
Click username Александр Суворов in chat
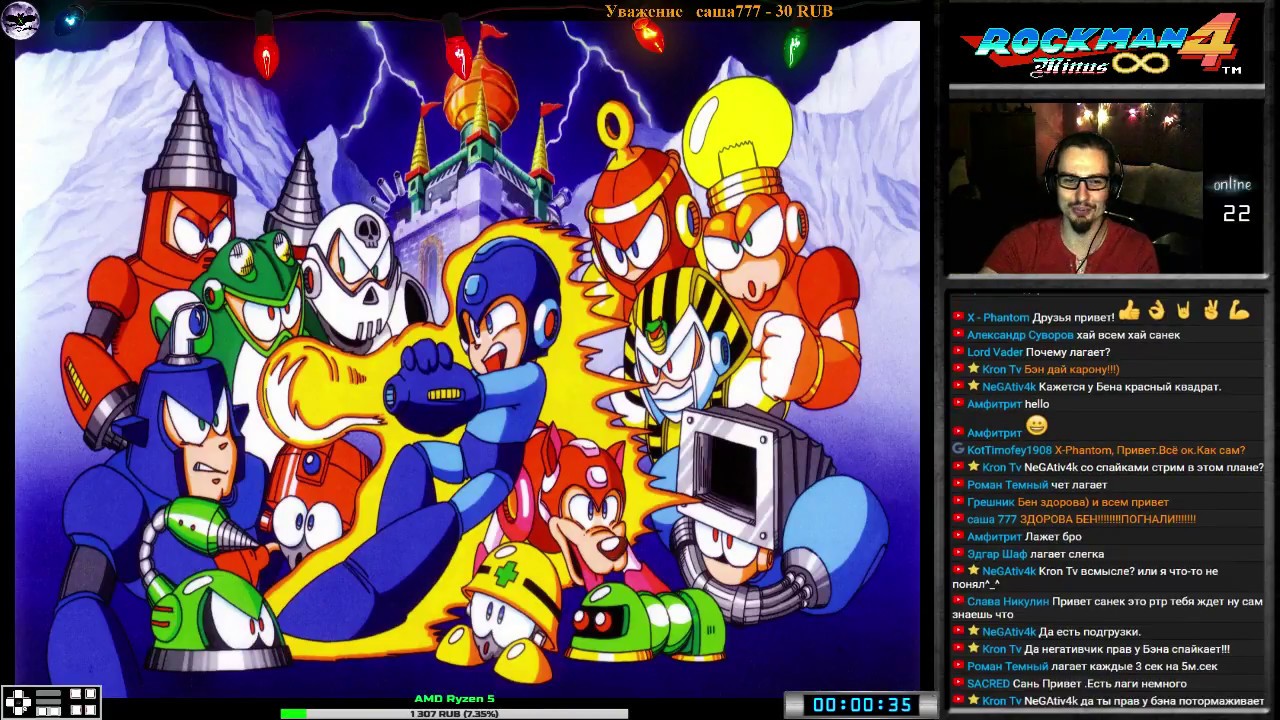[x=1020, y=335]
